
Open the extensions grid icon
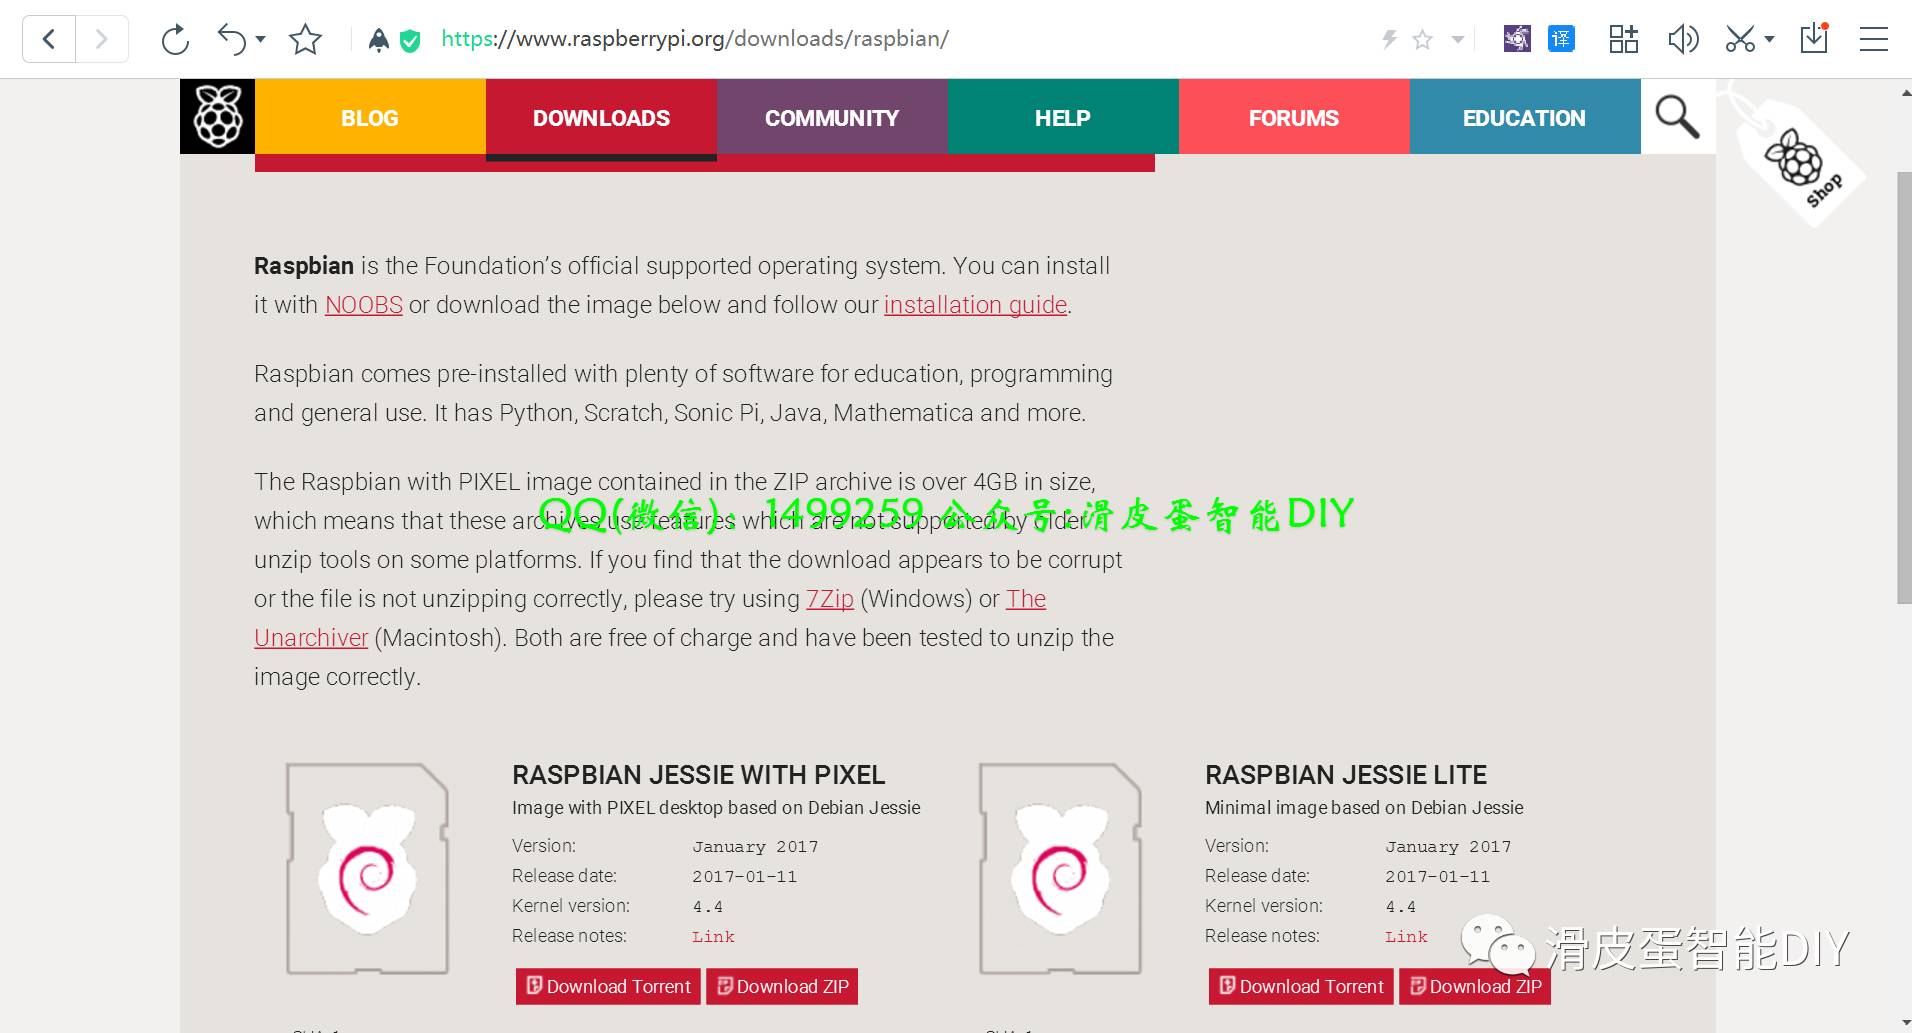tap(1623, 39)
